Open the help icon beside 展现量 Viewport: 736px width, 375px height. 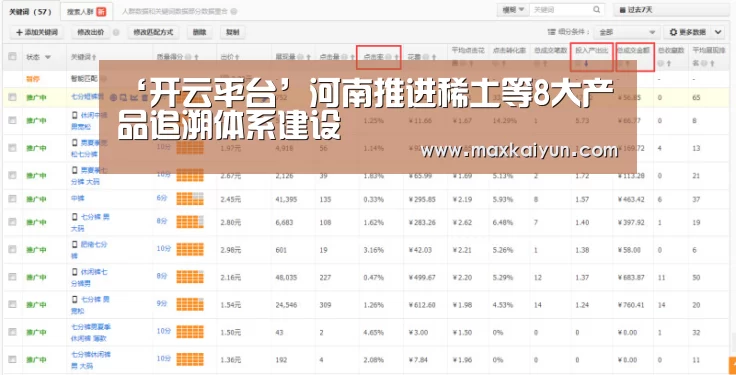300,57
